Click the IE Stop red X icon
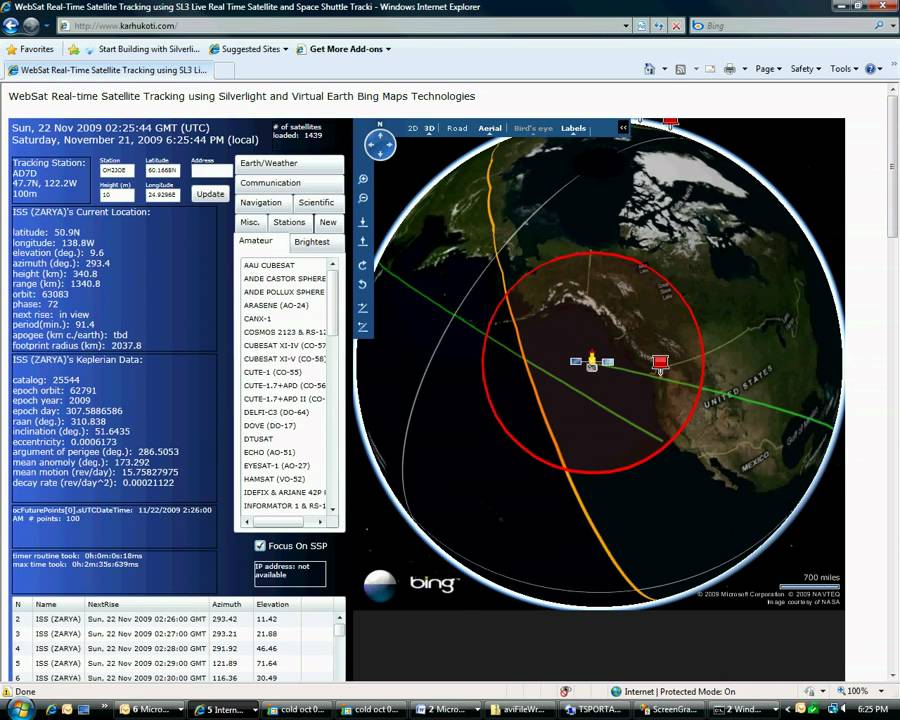 tap(677, 26)
